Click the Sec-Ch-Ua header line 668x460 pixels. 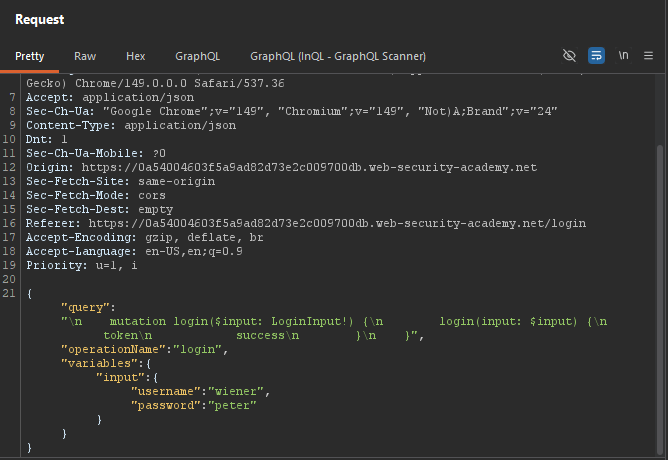click(x=291, y=111)
